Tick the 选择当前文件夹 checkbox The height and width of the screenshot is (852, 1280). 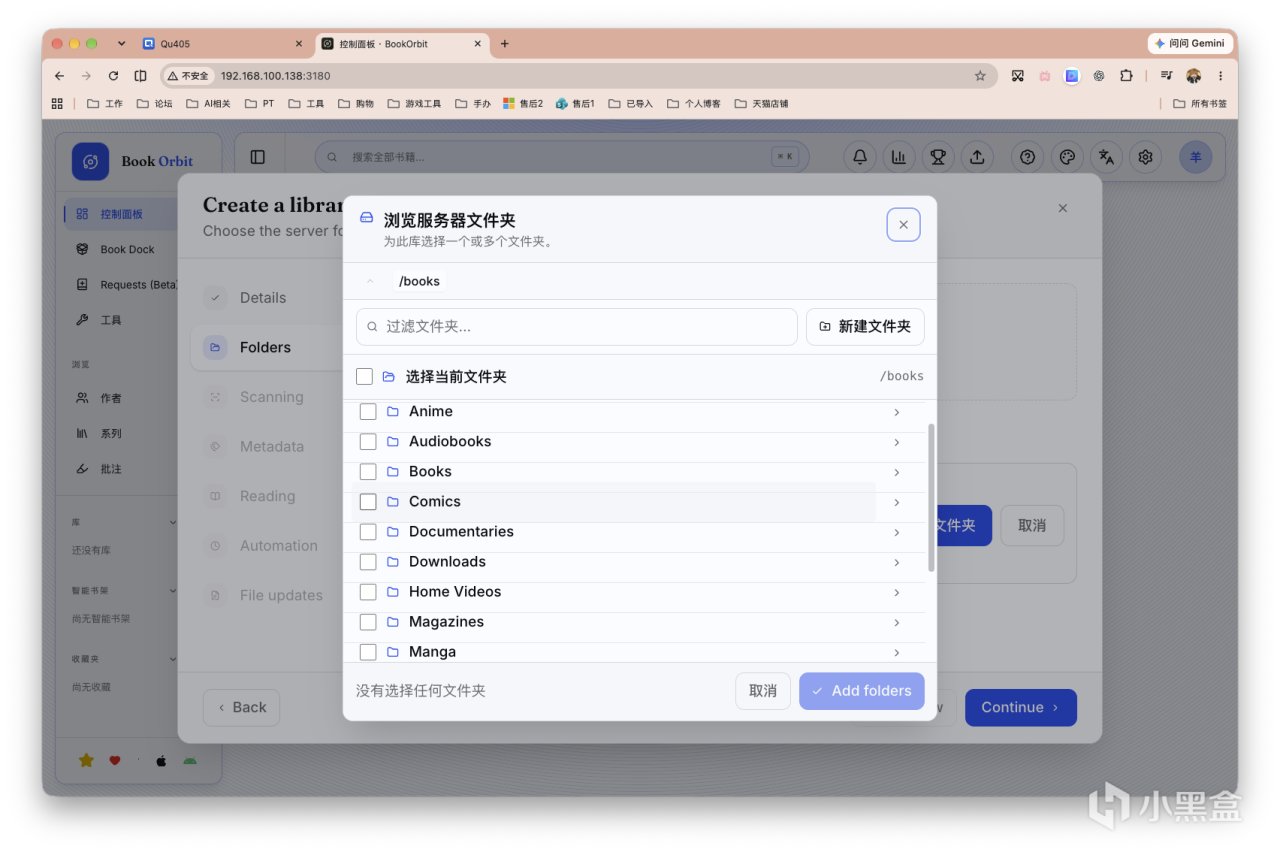(x=364, y=377)
